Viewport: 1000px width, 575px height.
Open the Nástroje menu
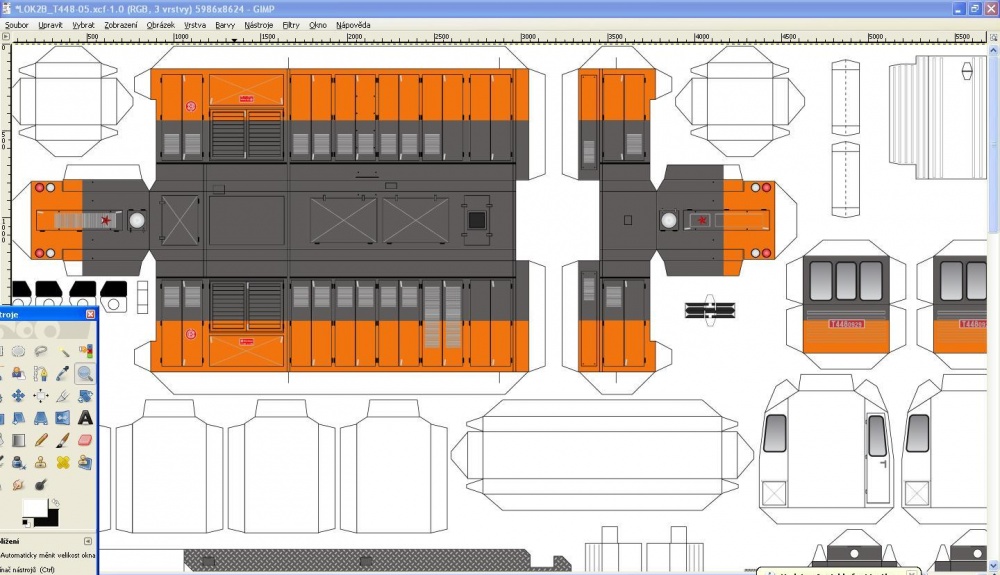258,25
